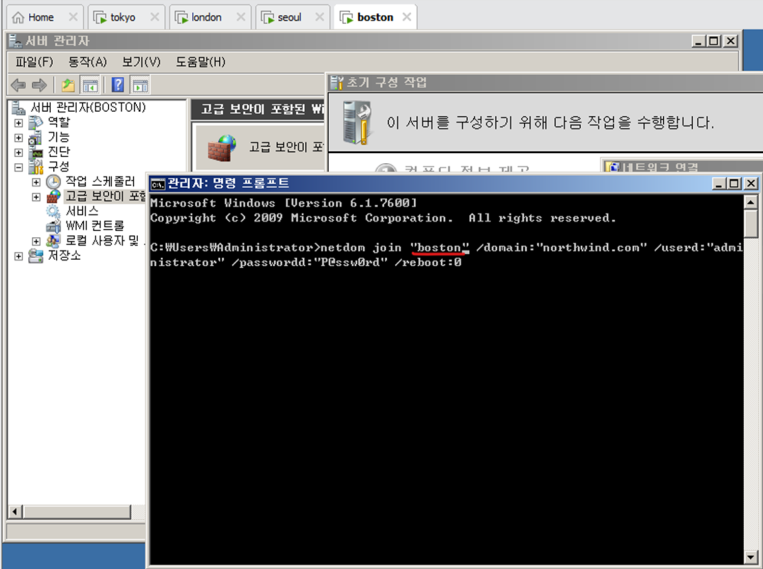Close the tokyo VM tab
The height and width of the screenshot is (569, 763).
[x=154, y=17]
